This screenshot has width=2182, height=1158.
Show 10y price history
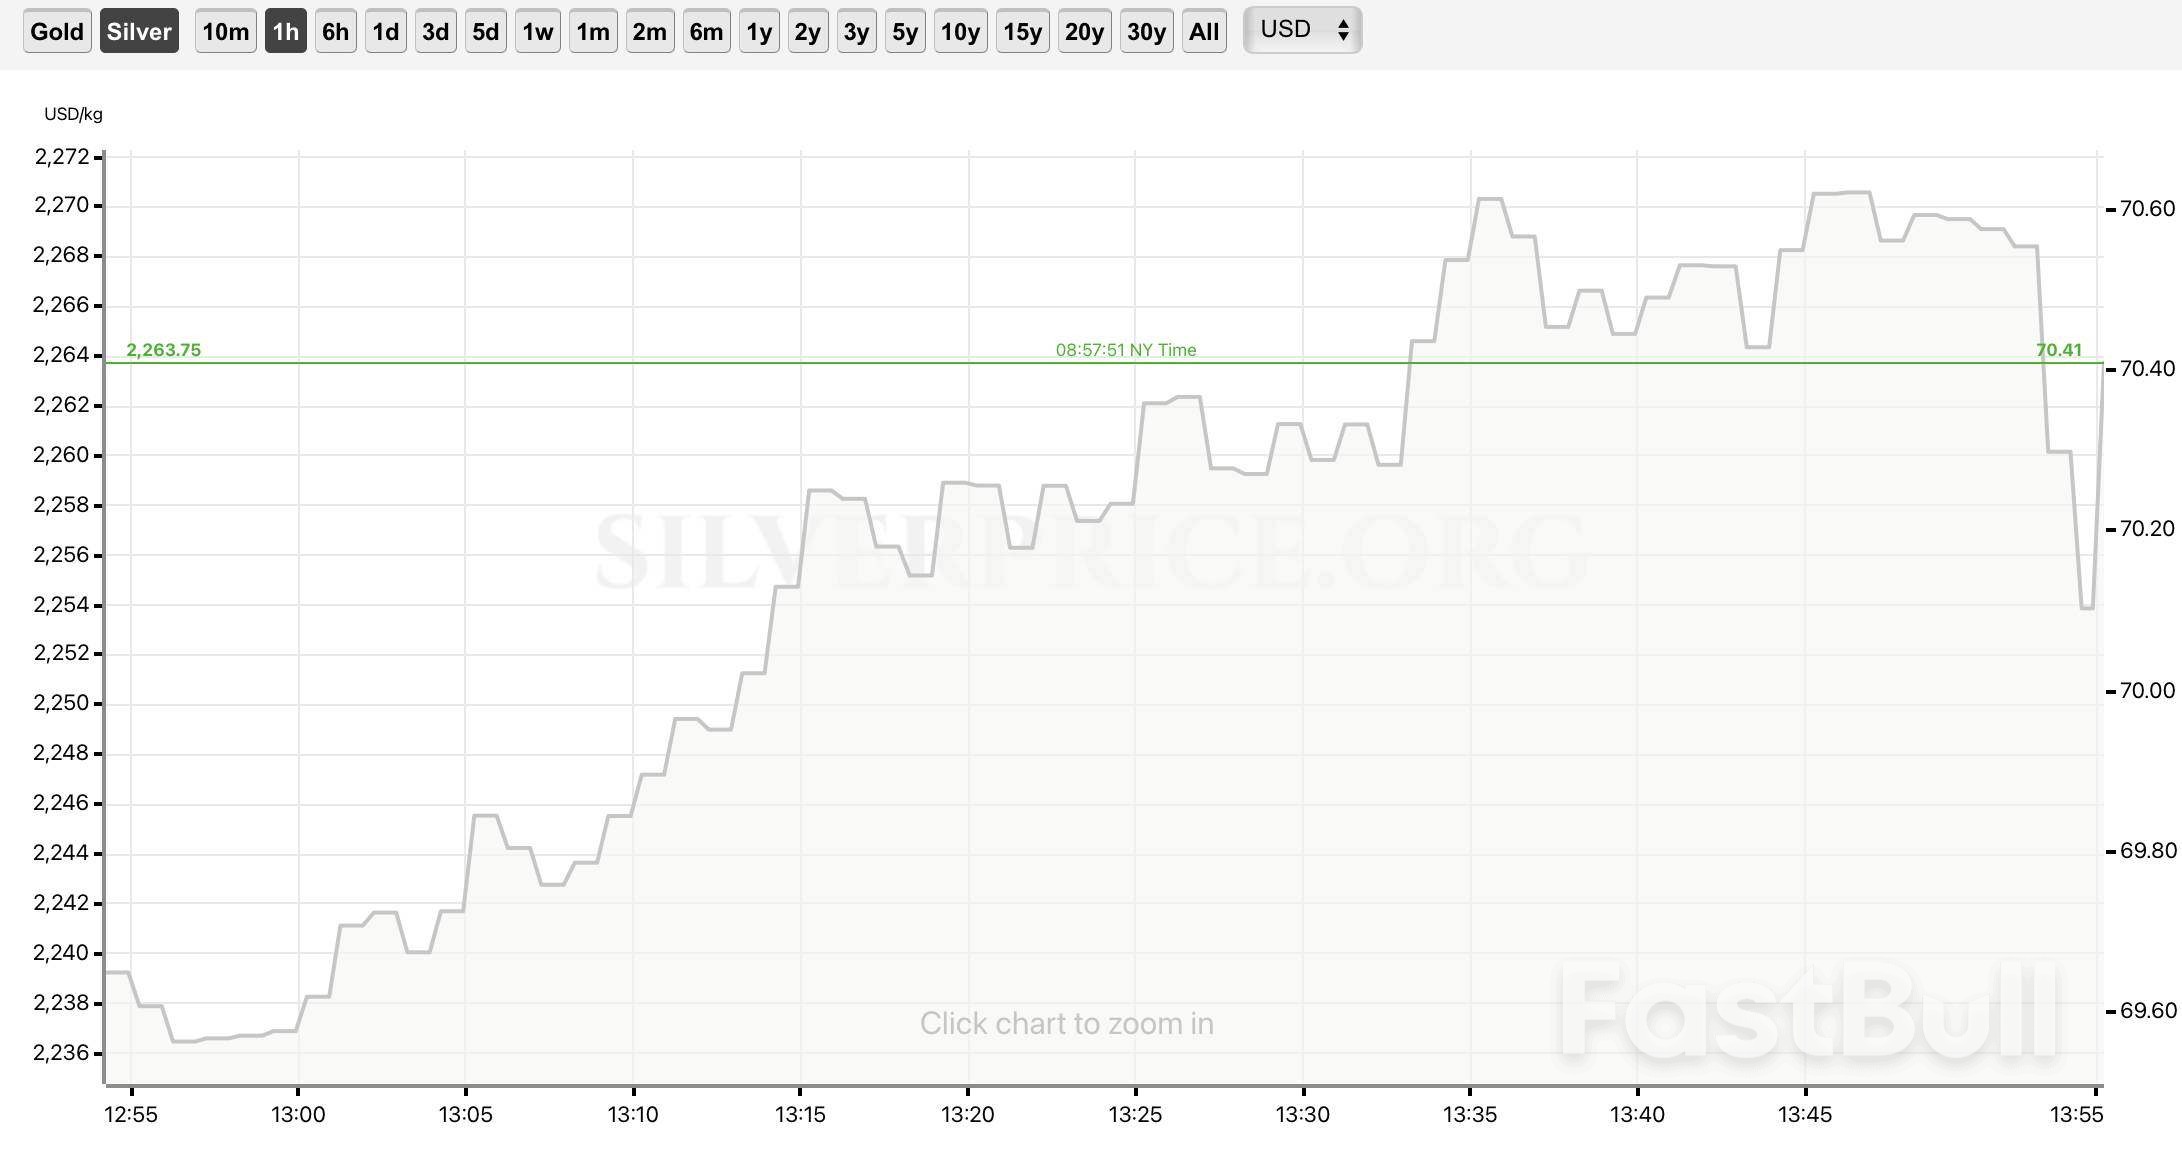tap(960, 32)
